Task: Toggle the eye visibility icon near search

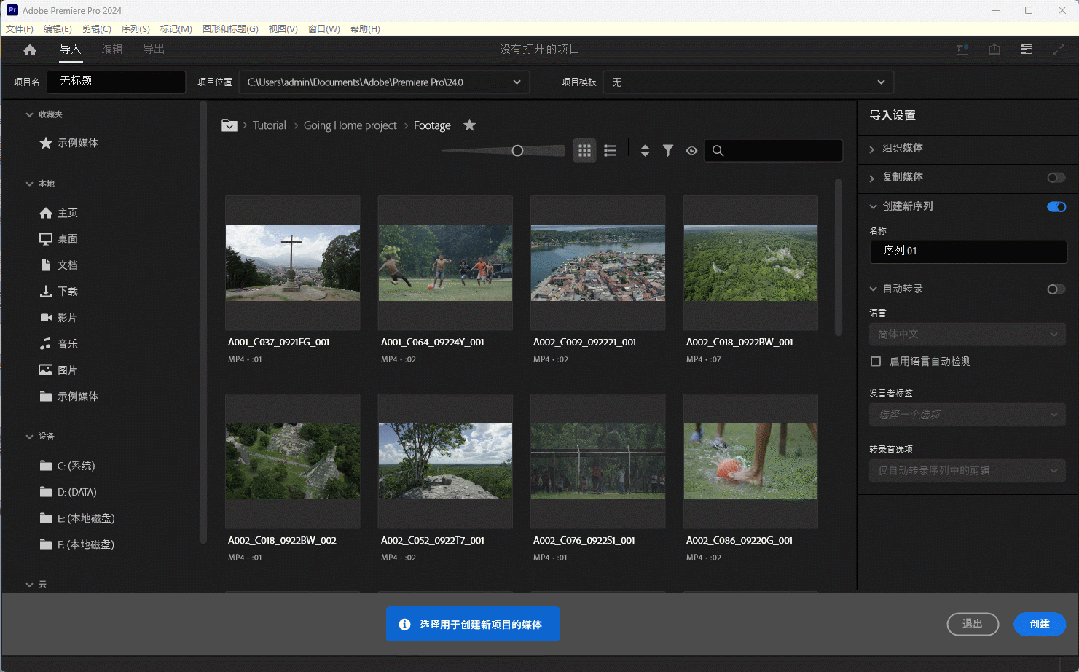Action: (691, 151)
